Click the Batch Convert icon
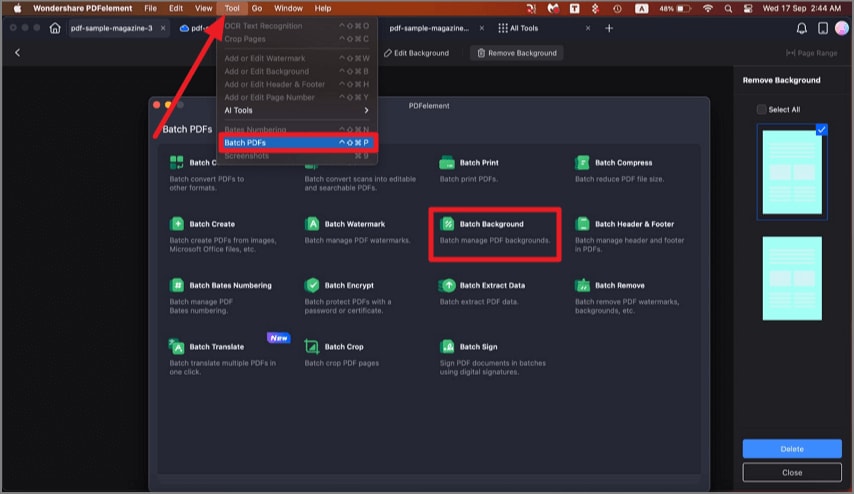The image size is (854, 494). [x=176, y=162]
